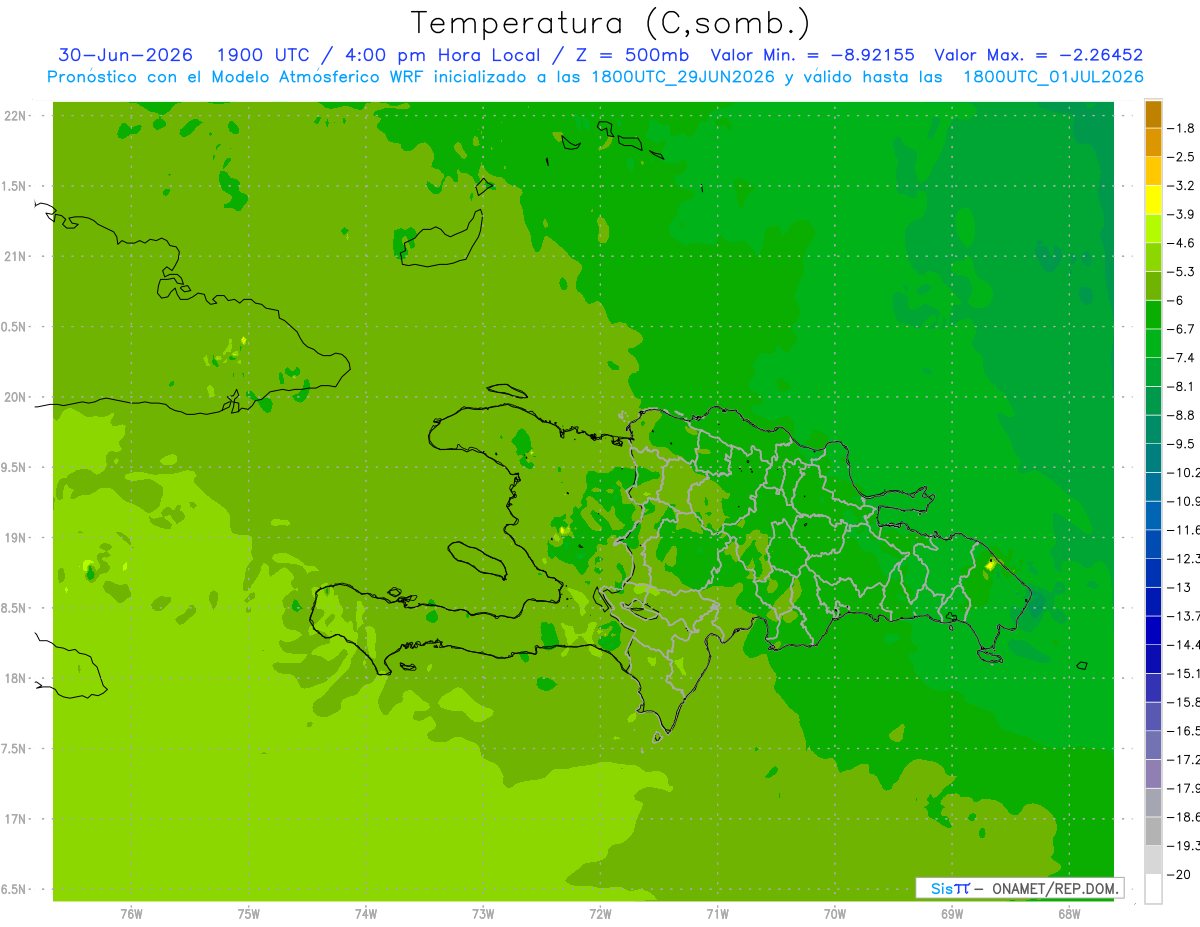This screenshot has height=927, width=1200.
Task: Click the "-20" colorbar value
Action: coord(1178,874)
